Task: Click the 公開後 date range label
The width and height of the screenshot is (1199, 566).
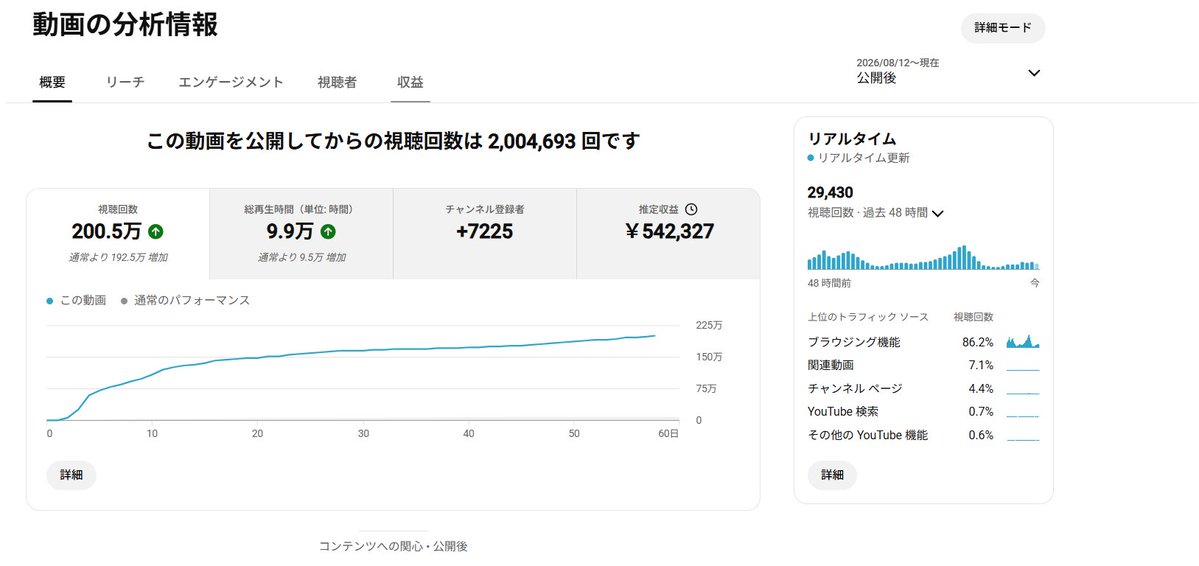Action: [x=876, y=78]
